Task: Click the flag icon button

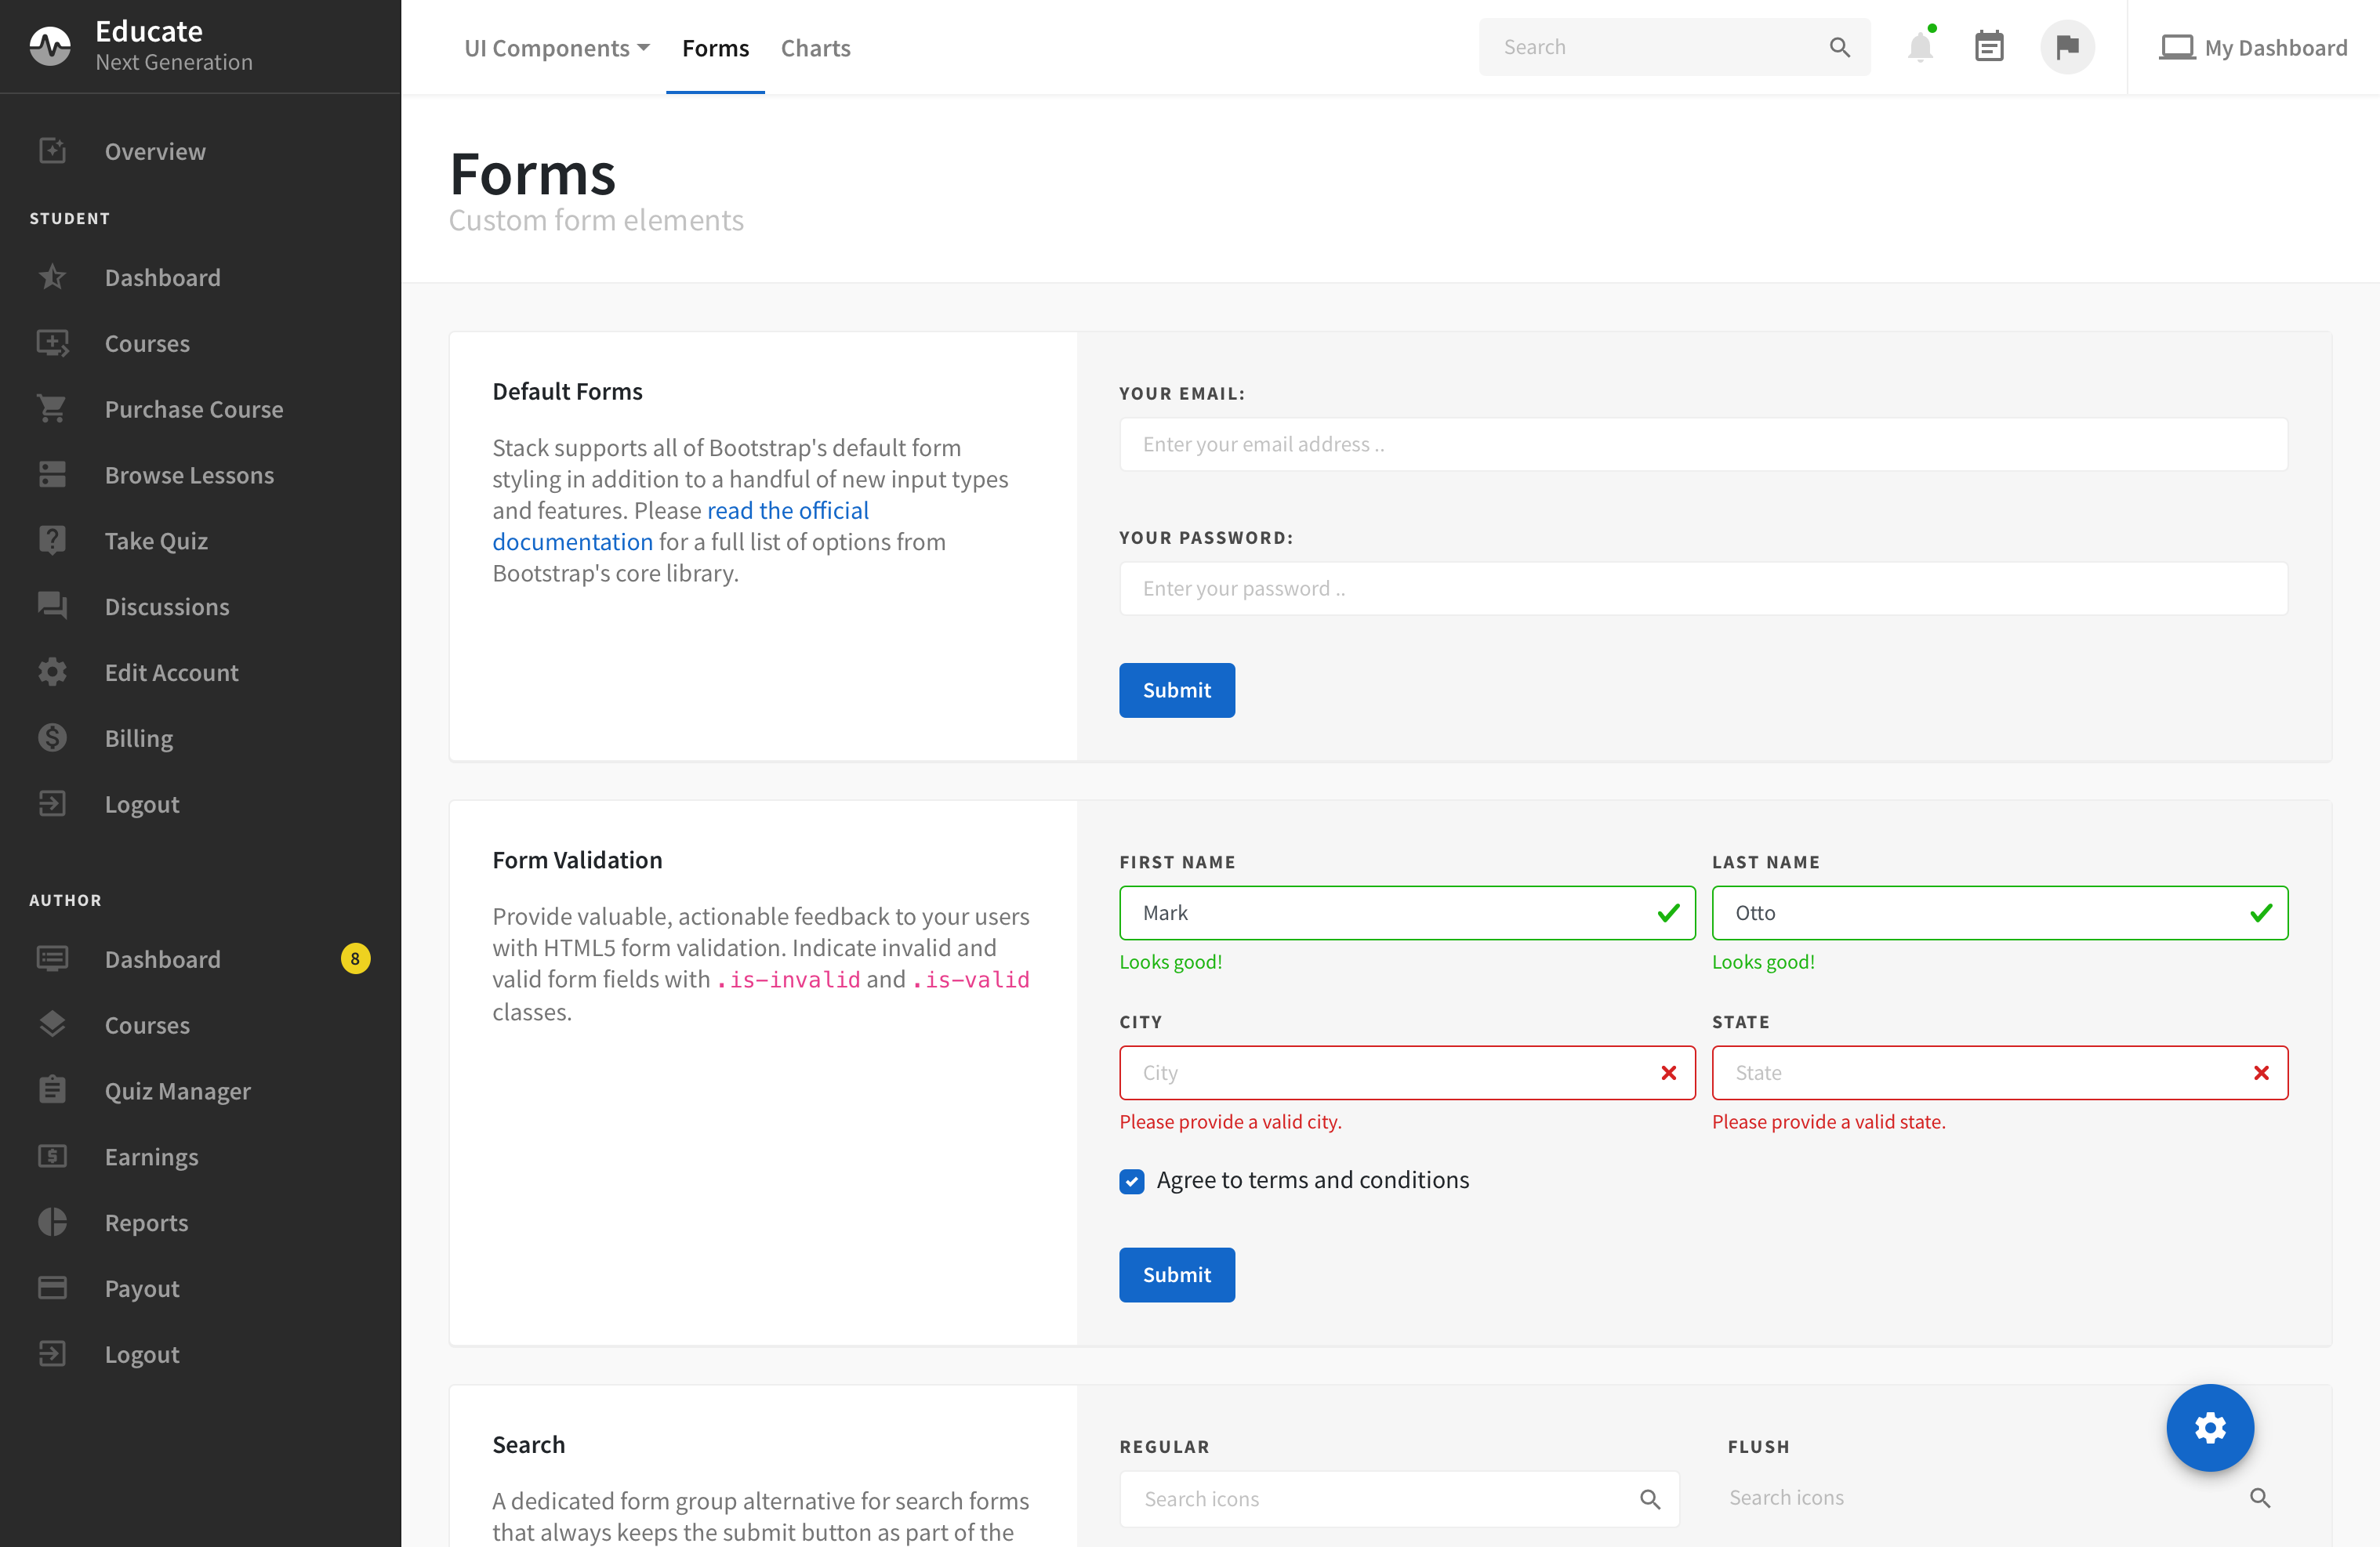Action: click(x=2067, y=47)
